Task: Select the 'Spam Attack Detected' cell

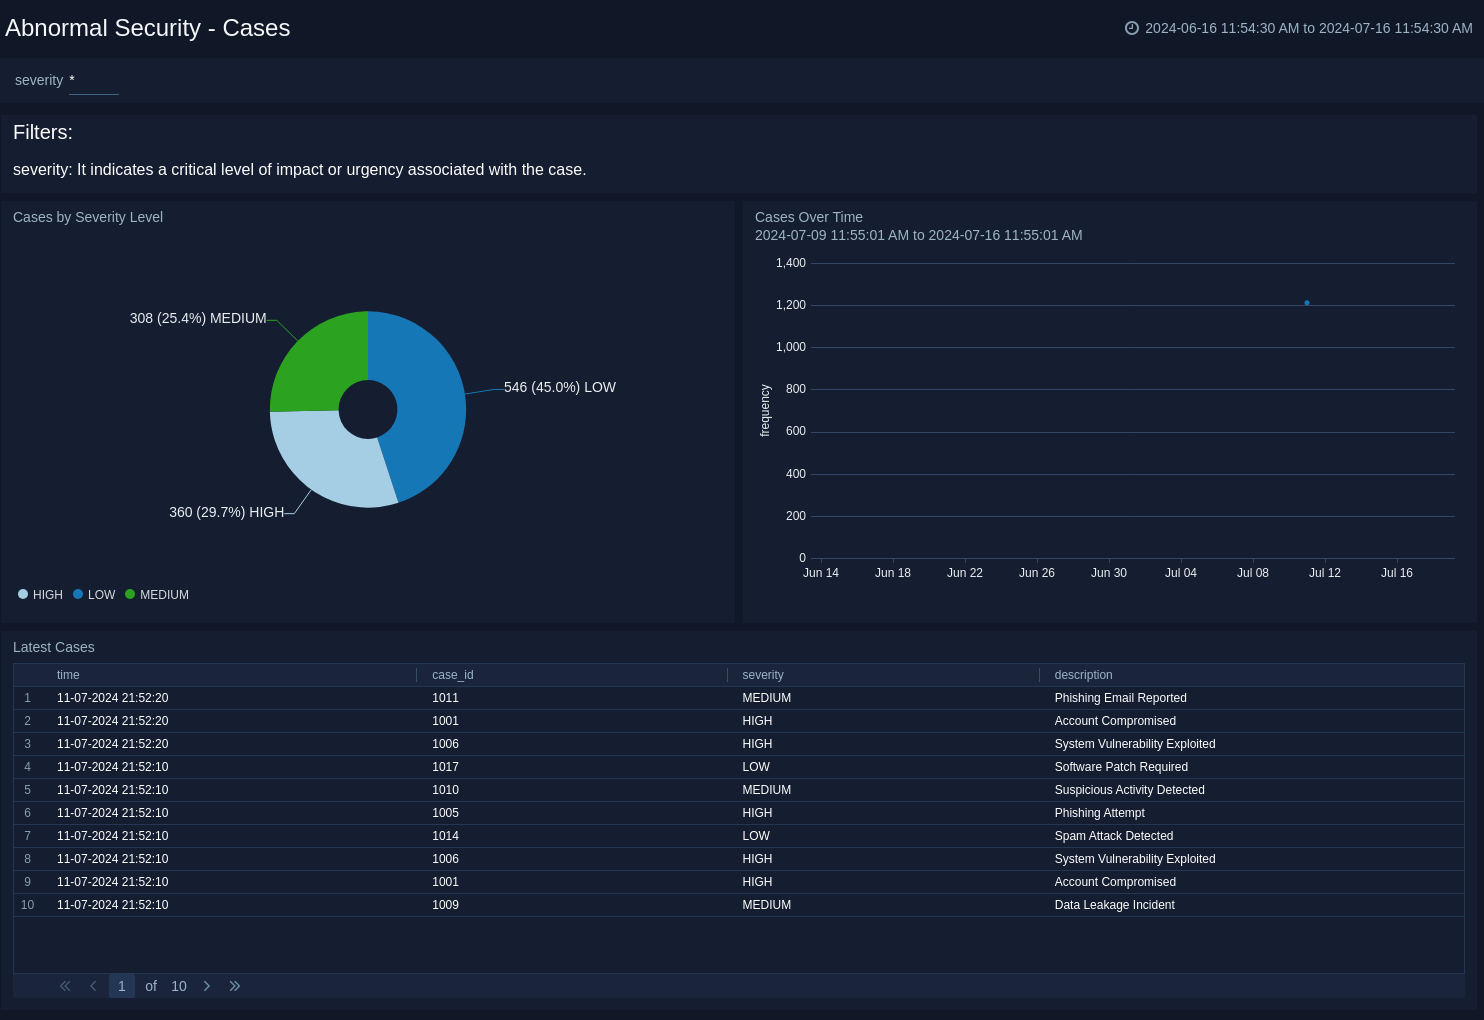Action: point(1114,836)
